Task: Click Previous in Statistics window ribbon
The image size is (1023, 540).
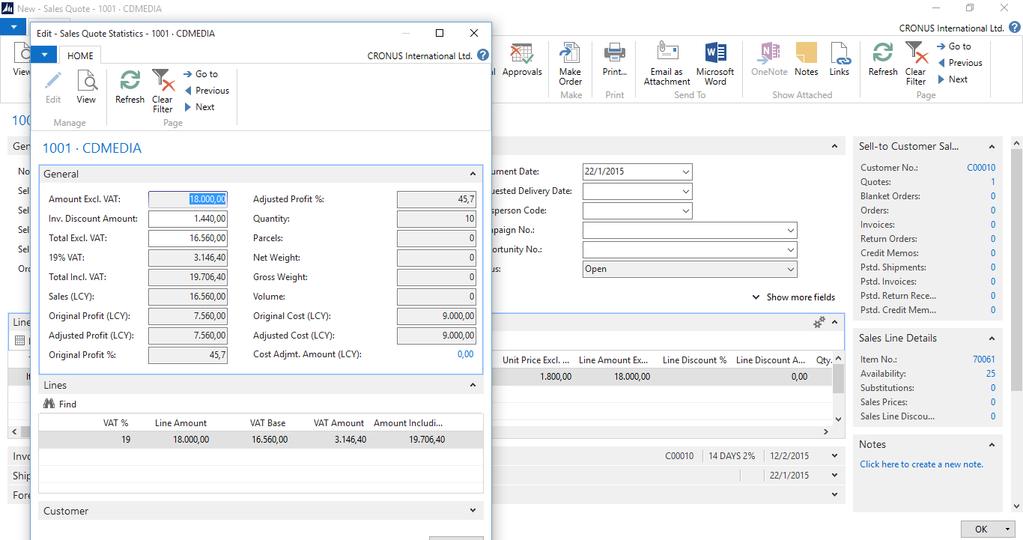Action: pos(206,90)
